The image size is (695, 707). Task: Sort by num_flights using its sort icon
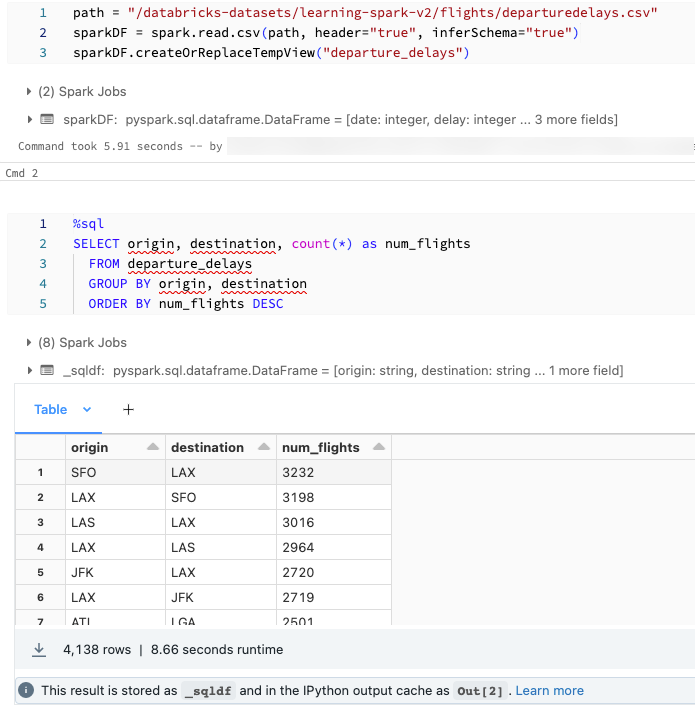pyautogui.click(x=378, y=447)
